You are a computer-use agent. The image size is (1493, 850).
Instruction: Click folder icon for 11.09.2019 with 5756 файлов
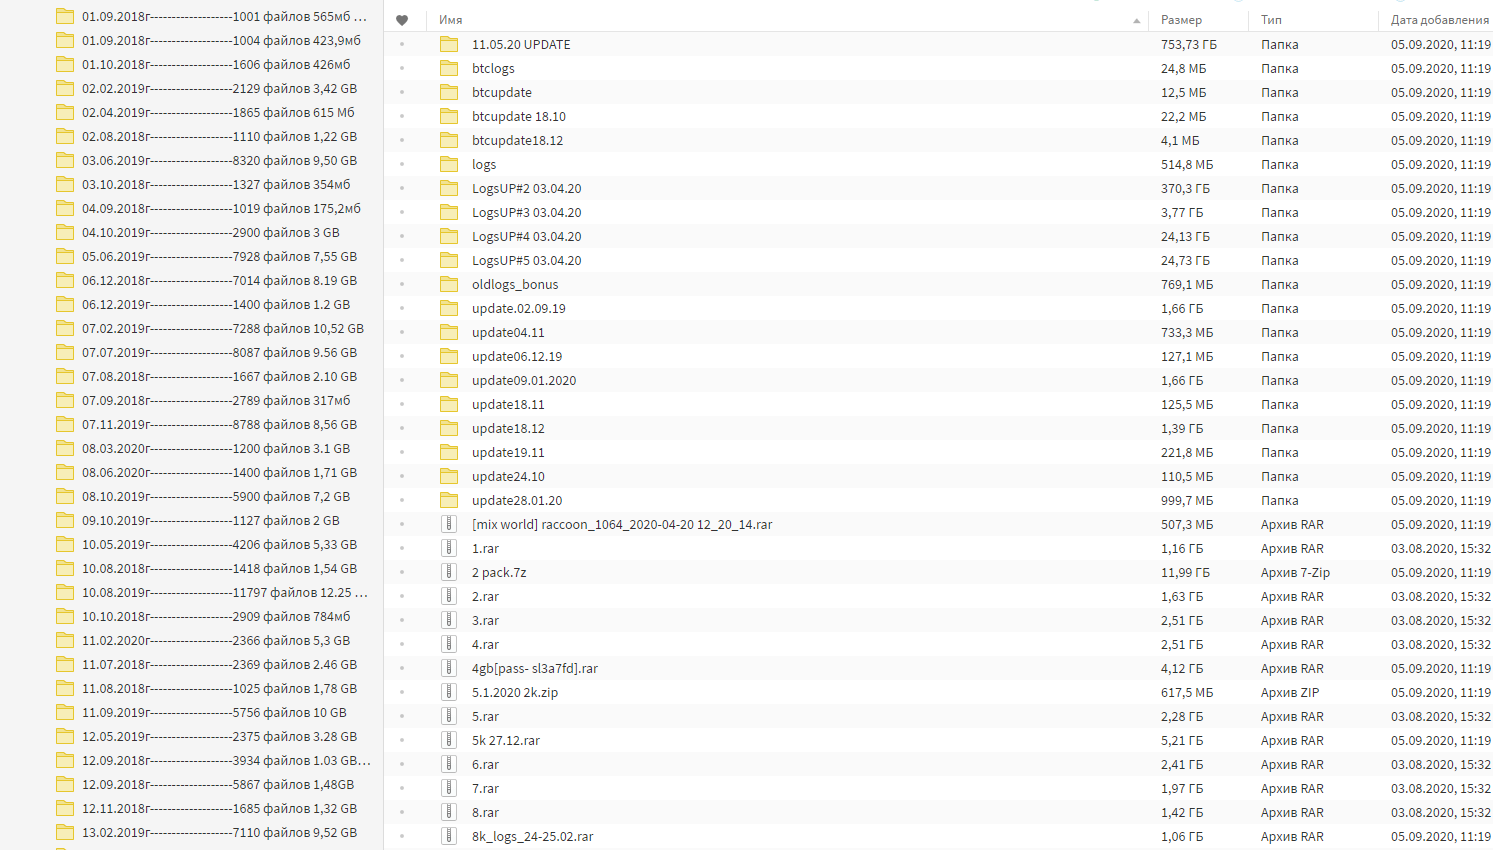[x=65, y=712]
